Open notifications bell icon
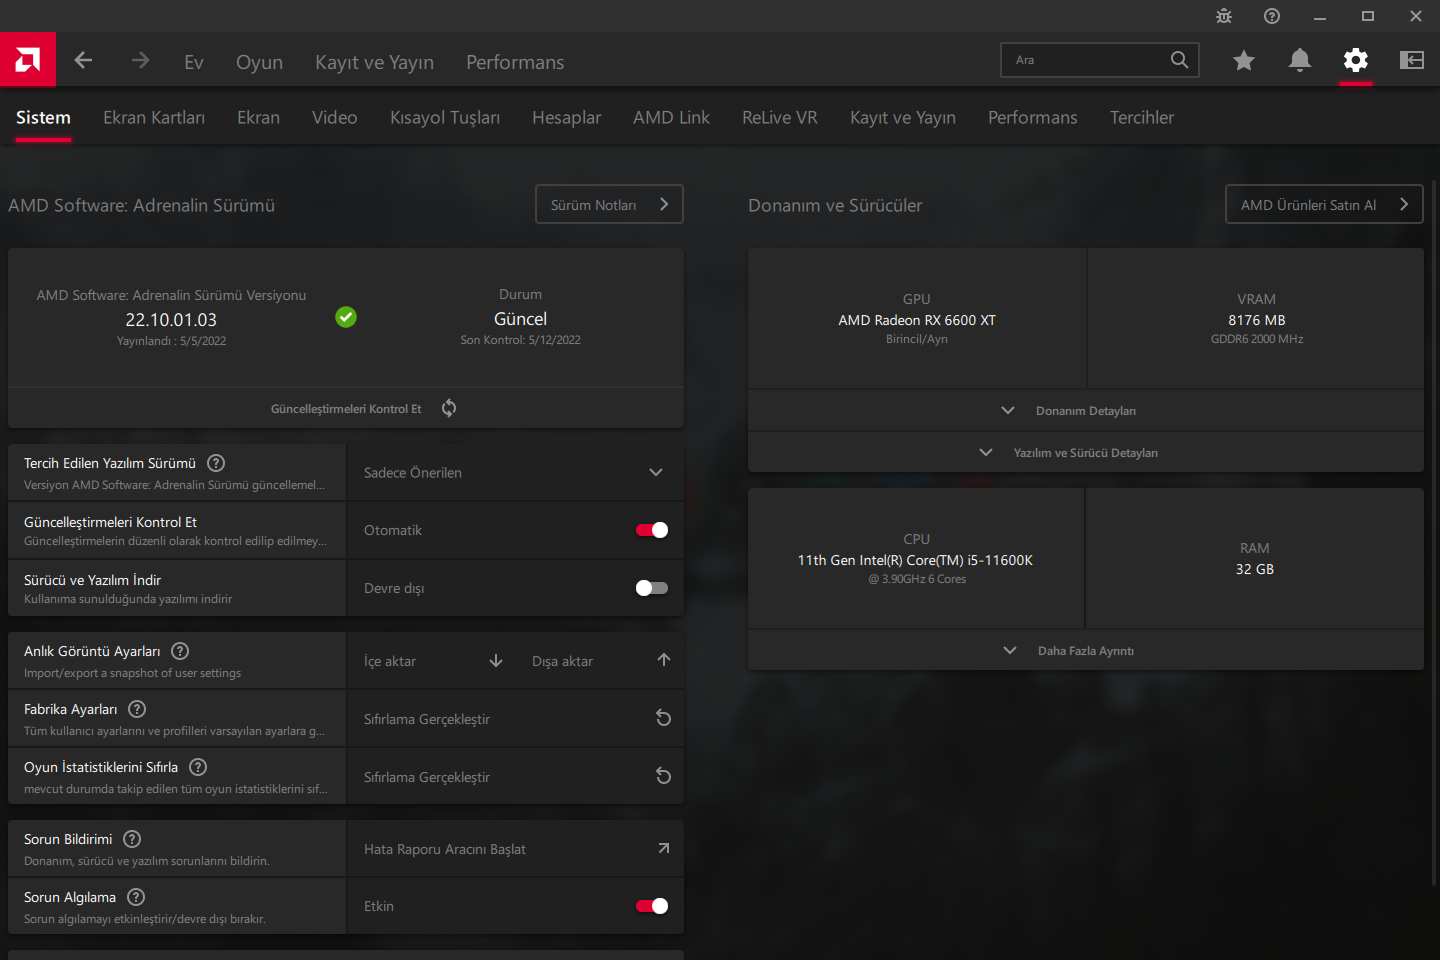This screenshot has width=1440, height=960. [x=1300, y=61]
